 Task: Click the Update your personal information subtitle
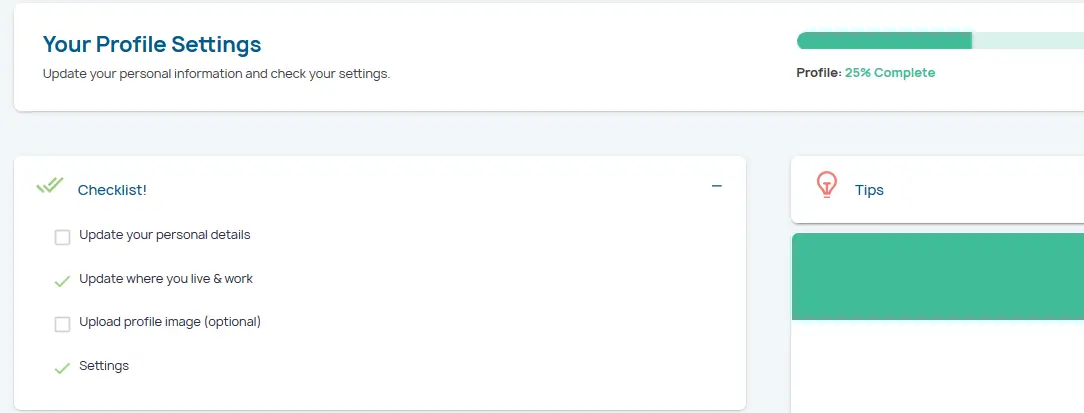(216, 74)
